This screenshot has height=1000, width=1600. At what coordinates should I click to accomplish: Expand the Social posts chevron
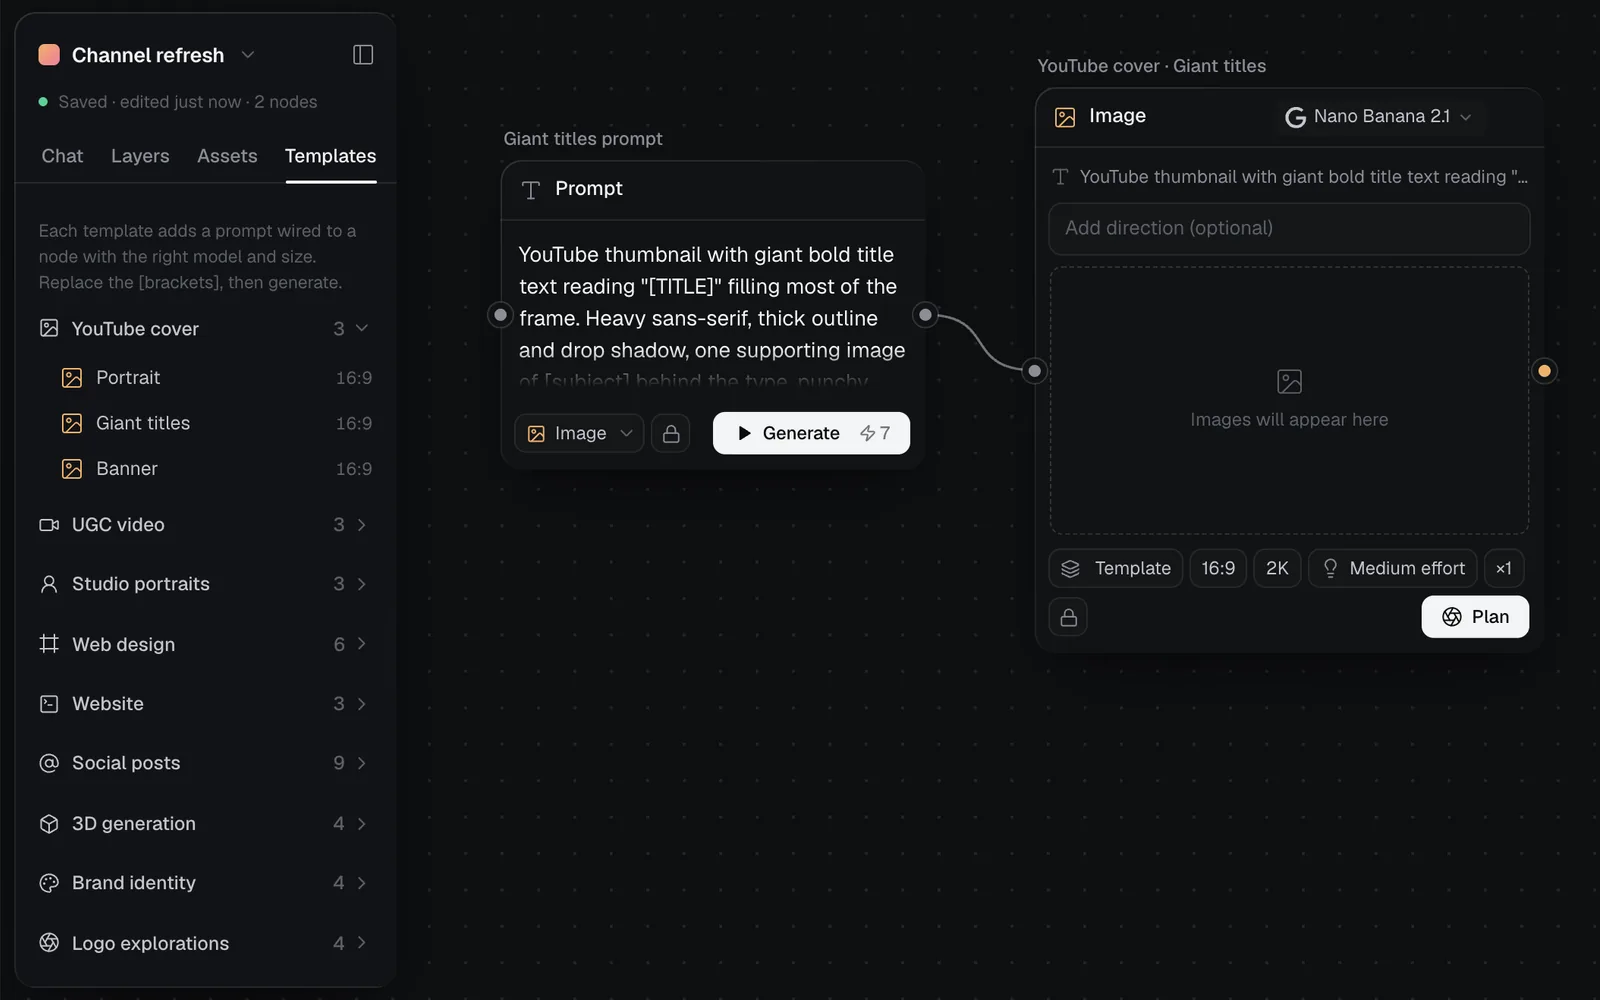pos(362,763)
